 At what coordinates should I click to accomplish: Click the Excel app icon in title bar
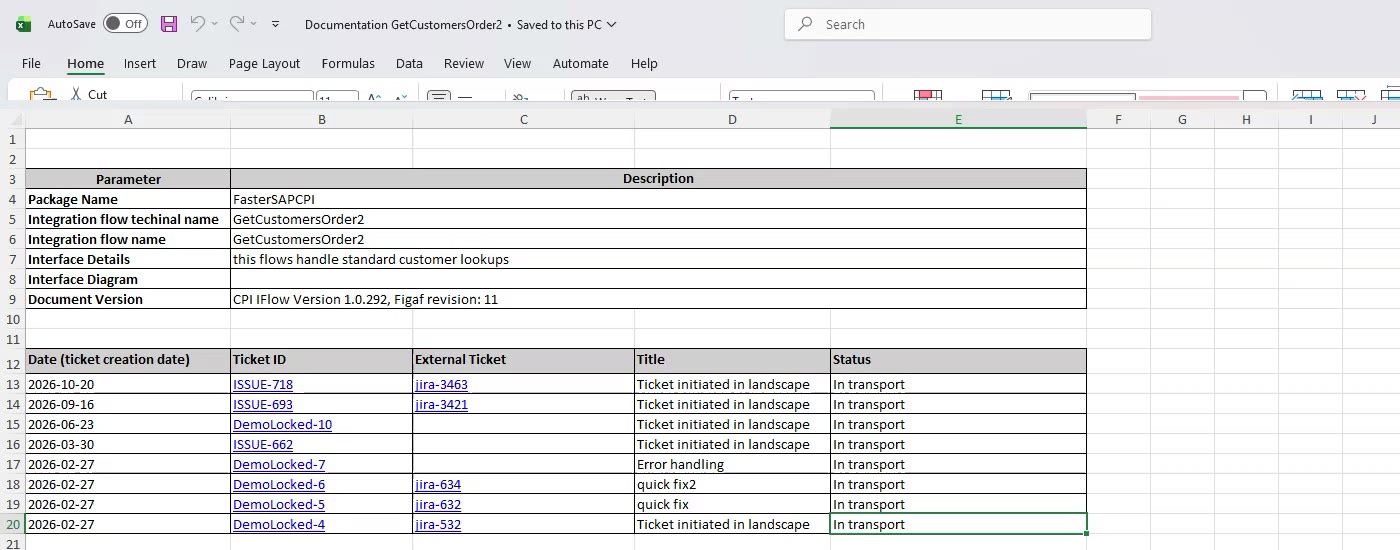point(23,24)
